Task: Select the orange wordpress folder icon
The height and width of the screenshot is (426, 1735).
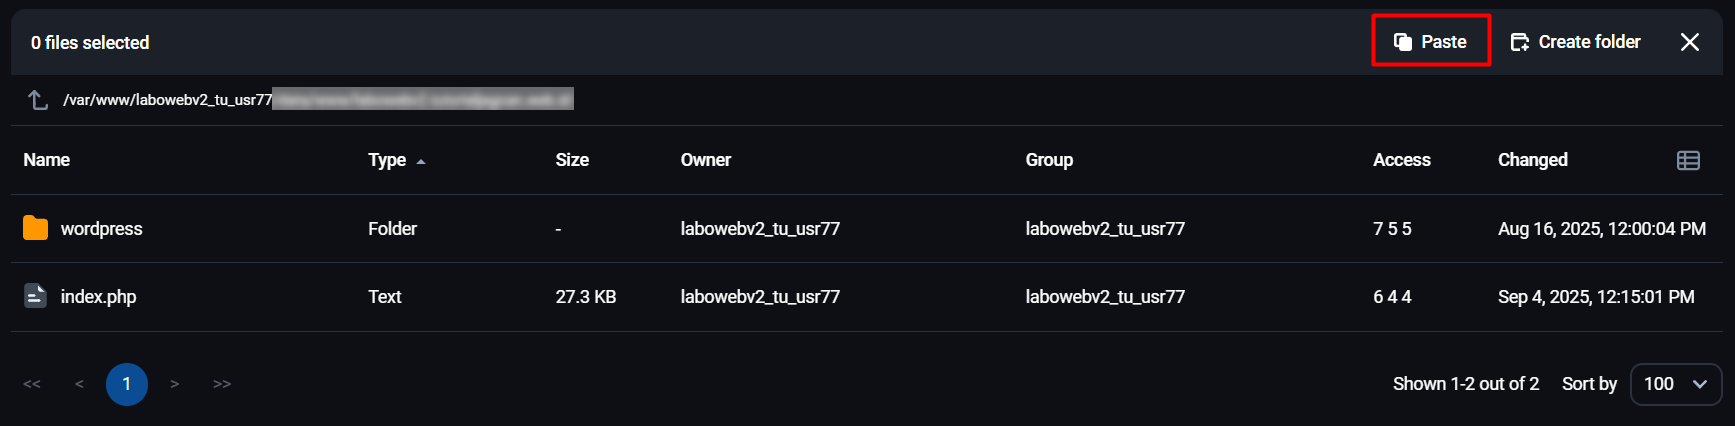Action: [x=35, y=228]
